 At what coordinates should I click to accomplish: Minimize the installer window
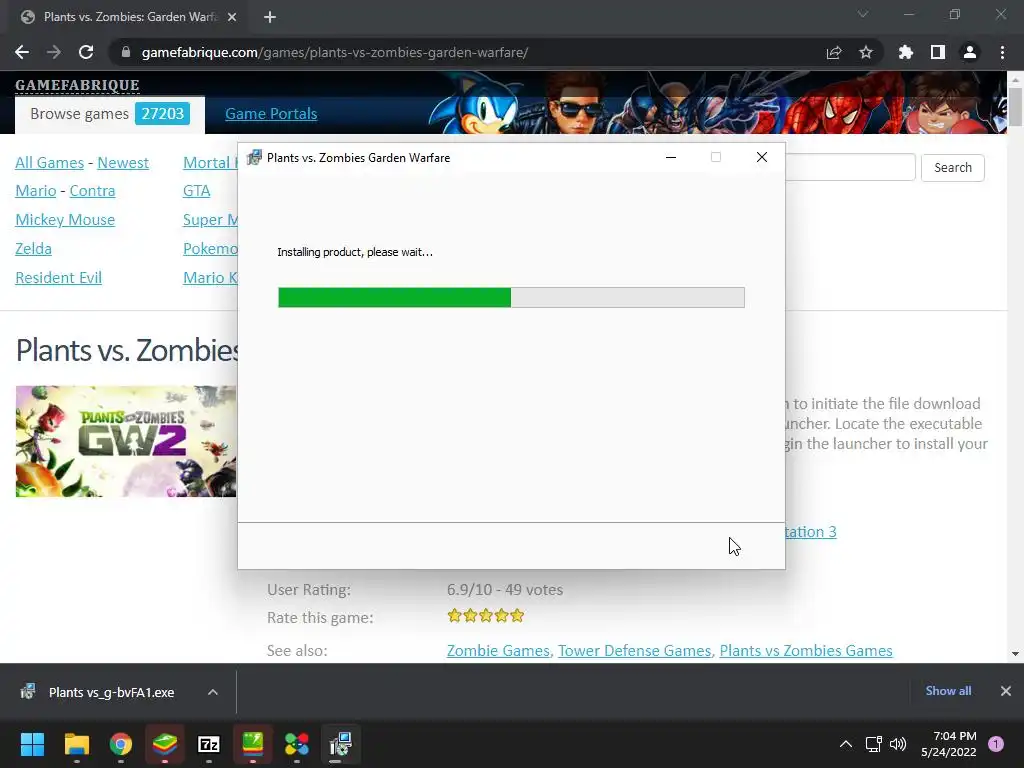(671, 157)
